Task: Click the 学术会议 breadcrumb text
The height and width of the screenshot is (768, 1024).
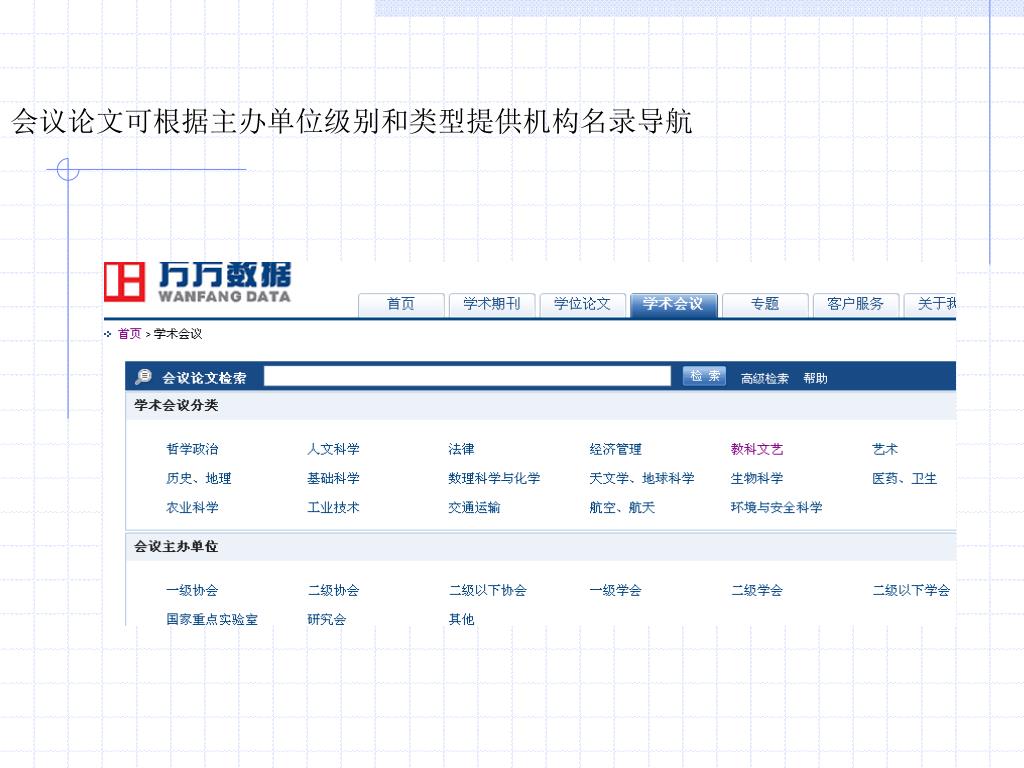Action: 178,334
